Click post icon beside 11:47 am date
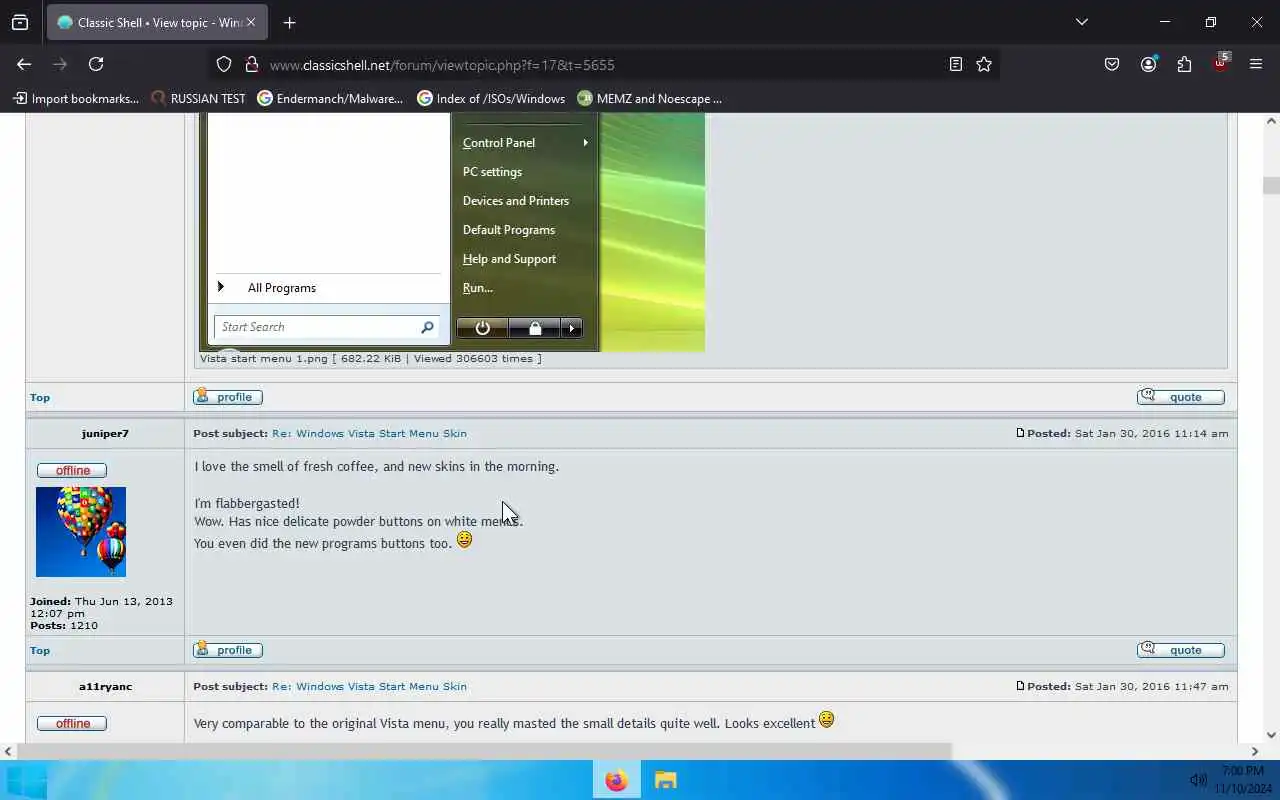1280x800 pixels. coord(1020,686)
